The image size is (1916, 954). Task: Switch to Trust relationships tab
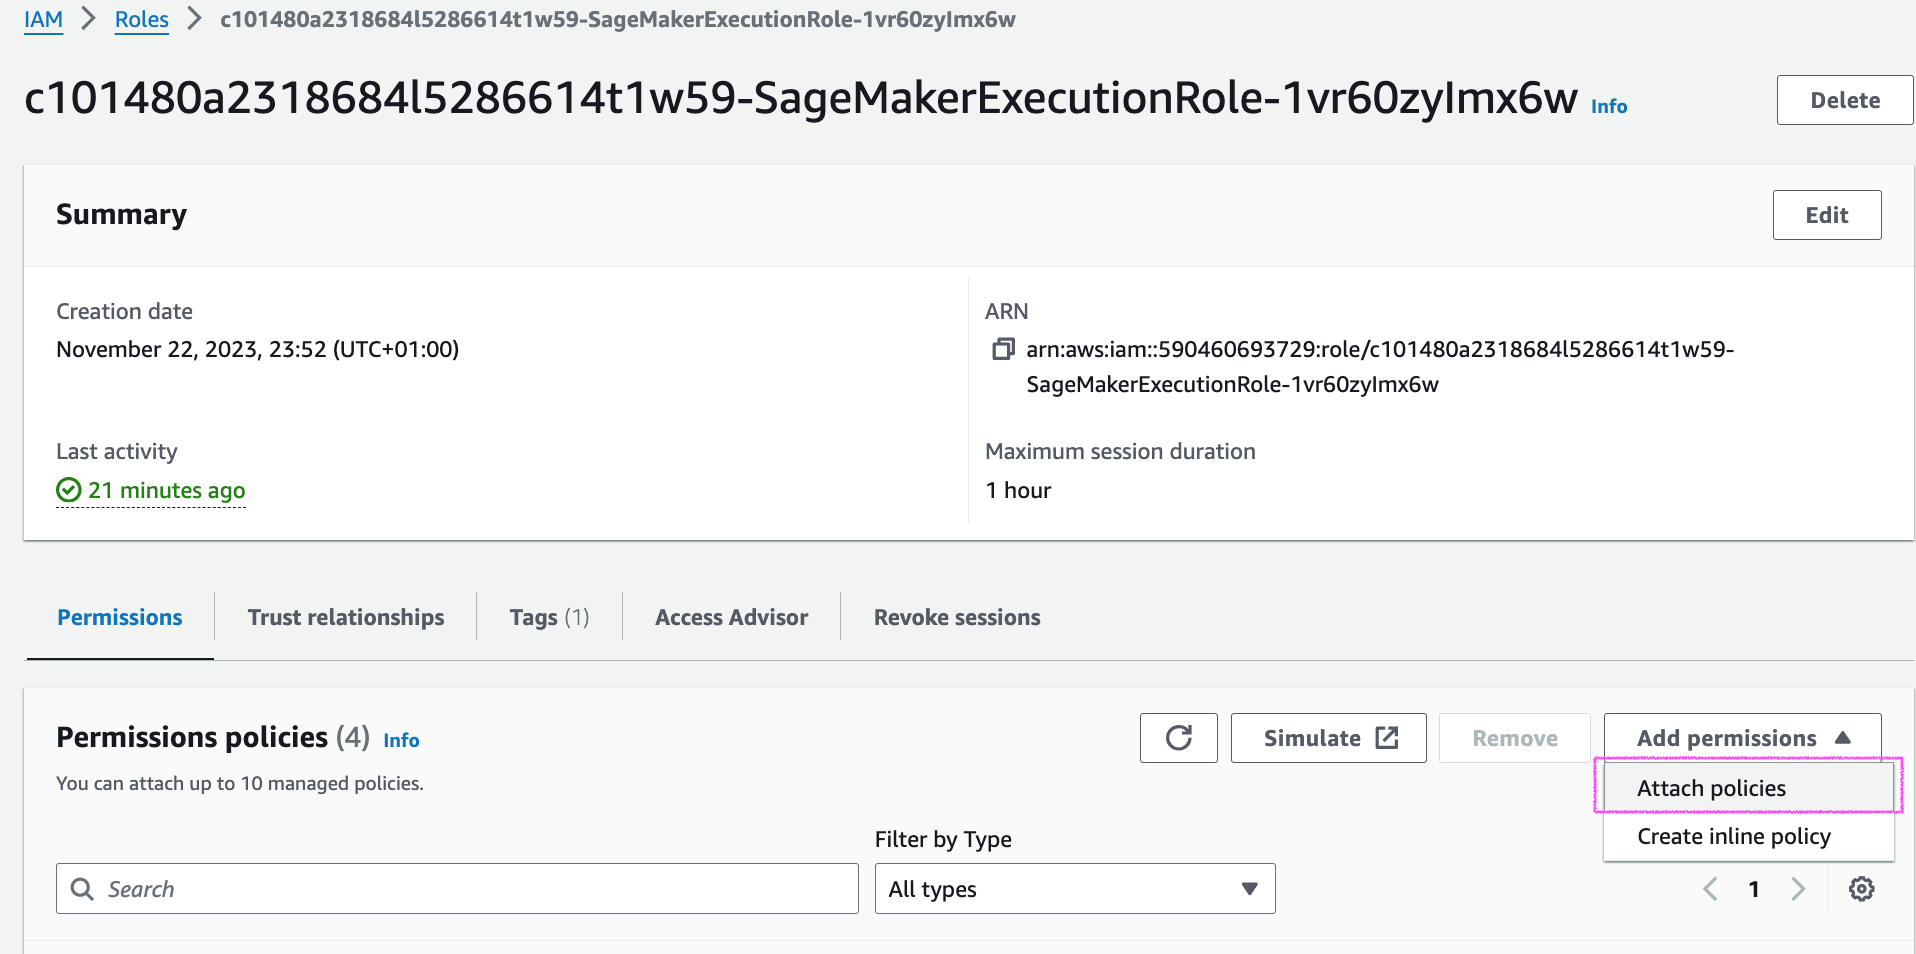[x=346, y=617]
